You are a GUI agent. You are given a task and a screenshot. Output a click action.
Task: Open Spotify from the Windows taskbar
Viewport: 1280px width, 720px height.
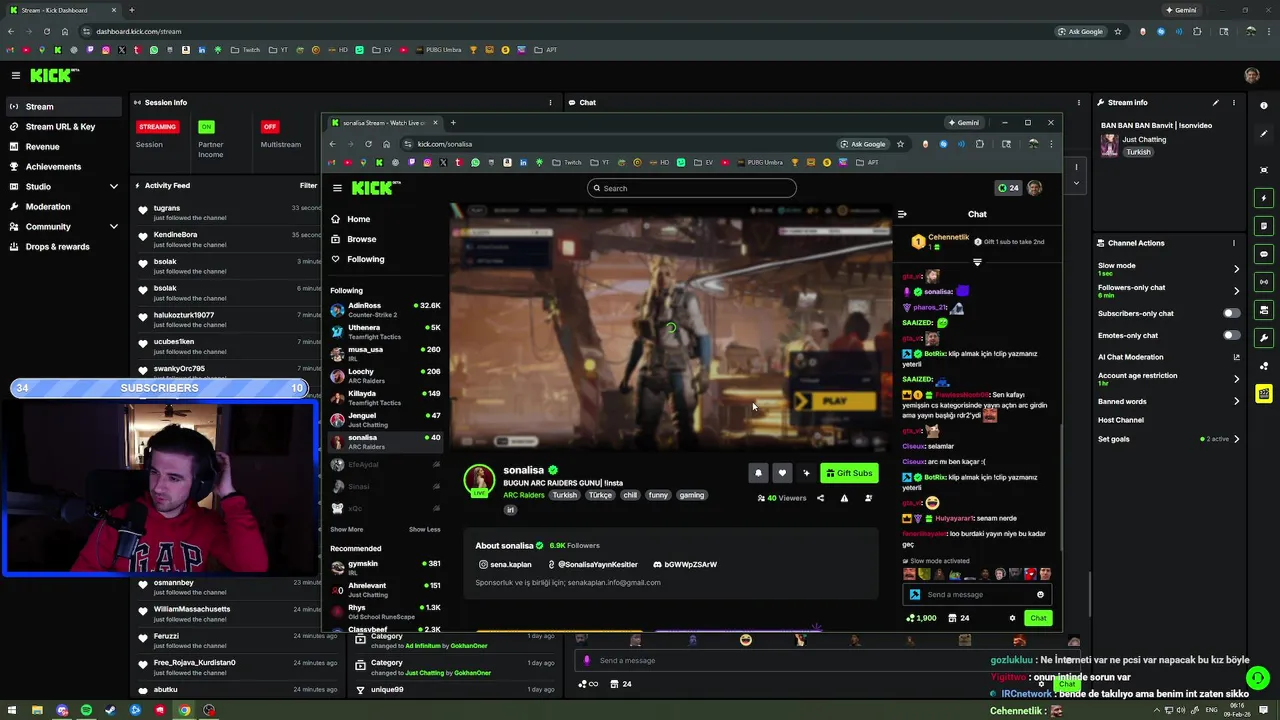click(86, 711)
